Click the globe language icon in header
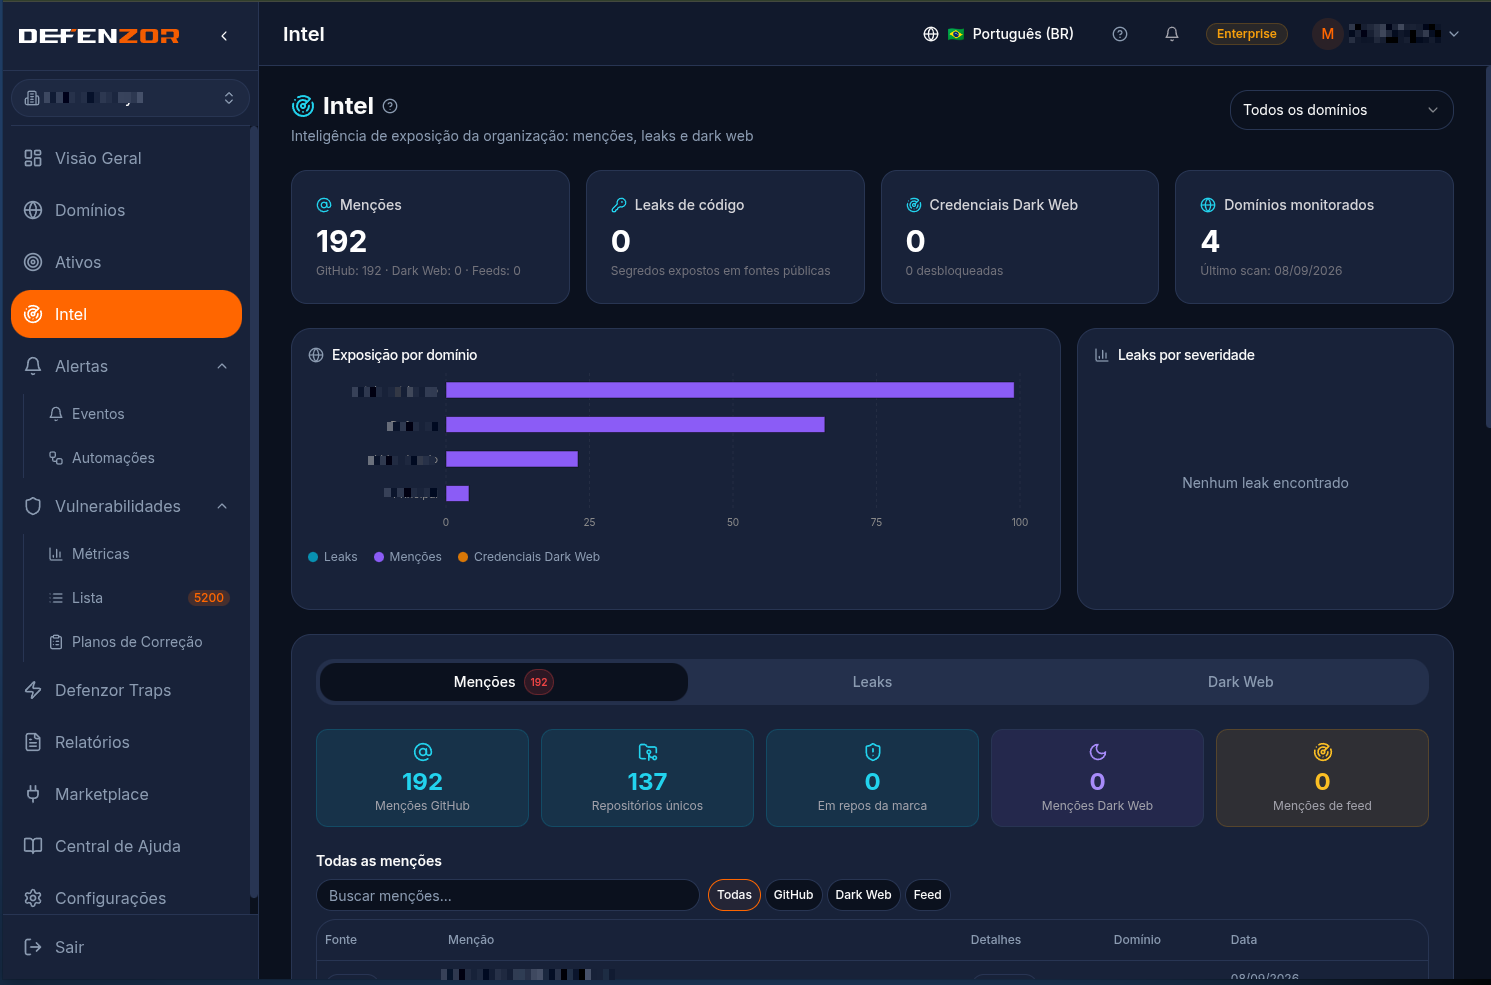The width and height of the screenshot is (1491, 985). [x=931, y=34]
